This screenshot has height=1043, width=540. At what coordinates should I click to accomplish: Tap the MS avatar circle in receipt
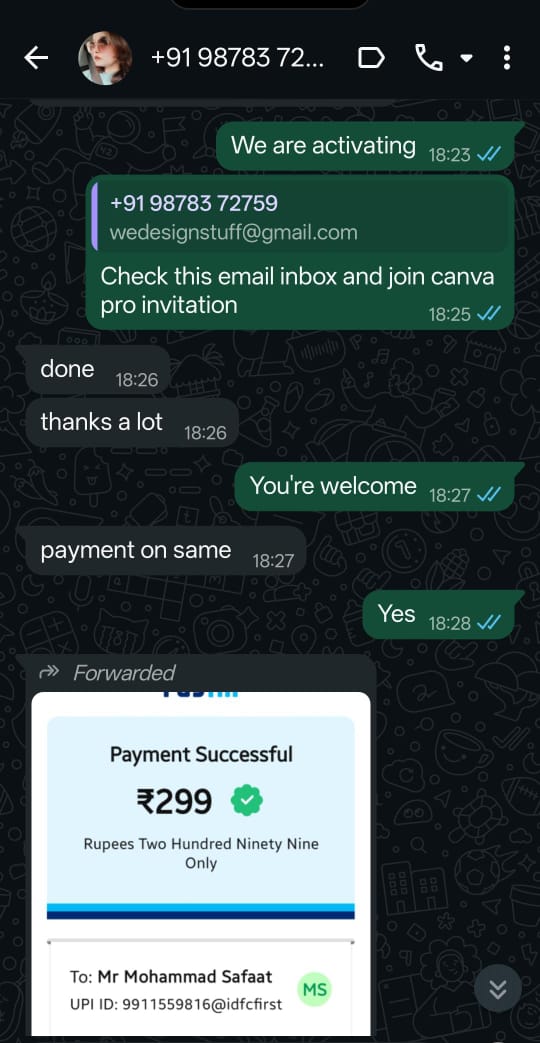click(x=315, y=989)
